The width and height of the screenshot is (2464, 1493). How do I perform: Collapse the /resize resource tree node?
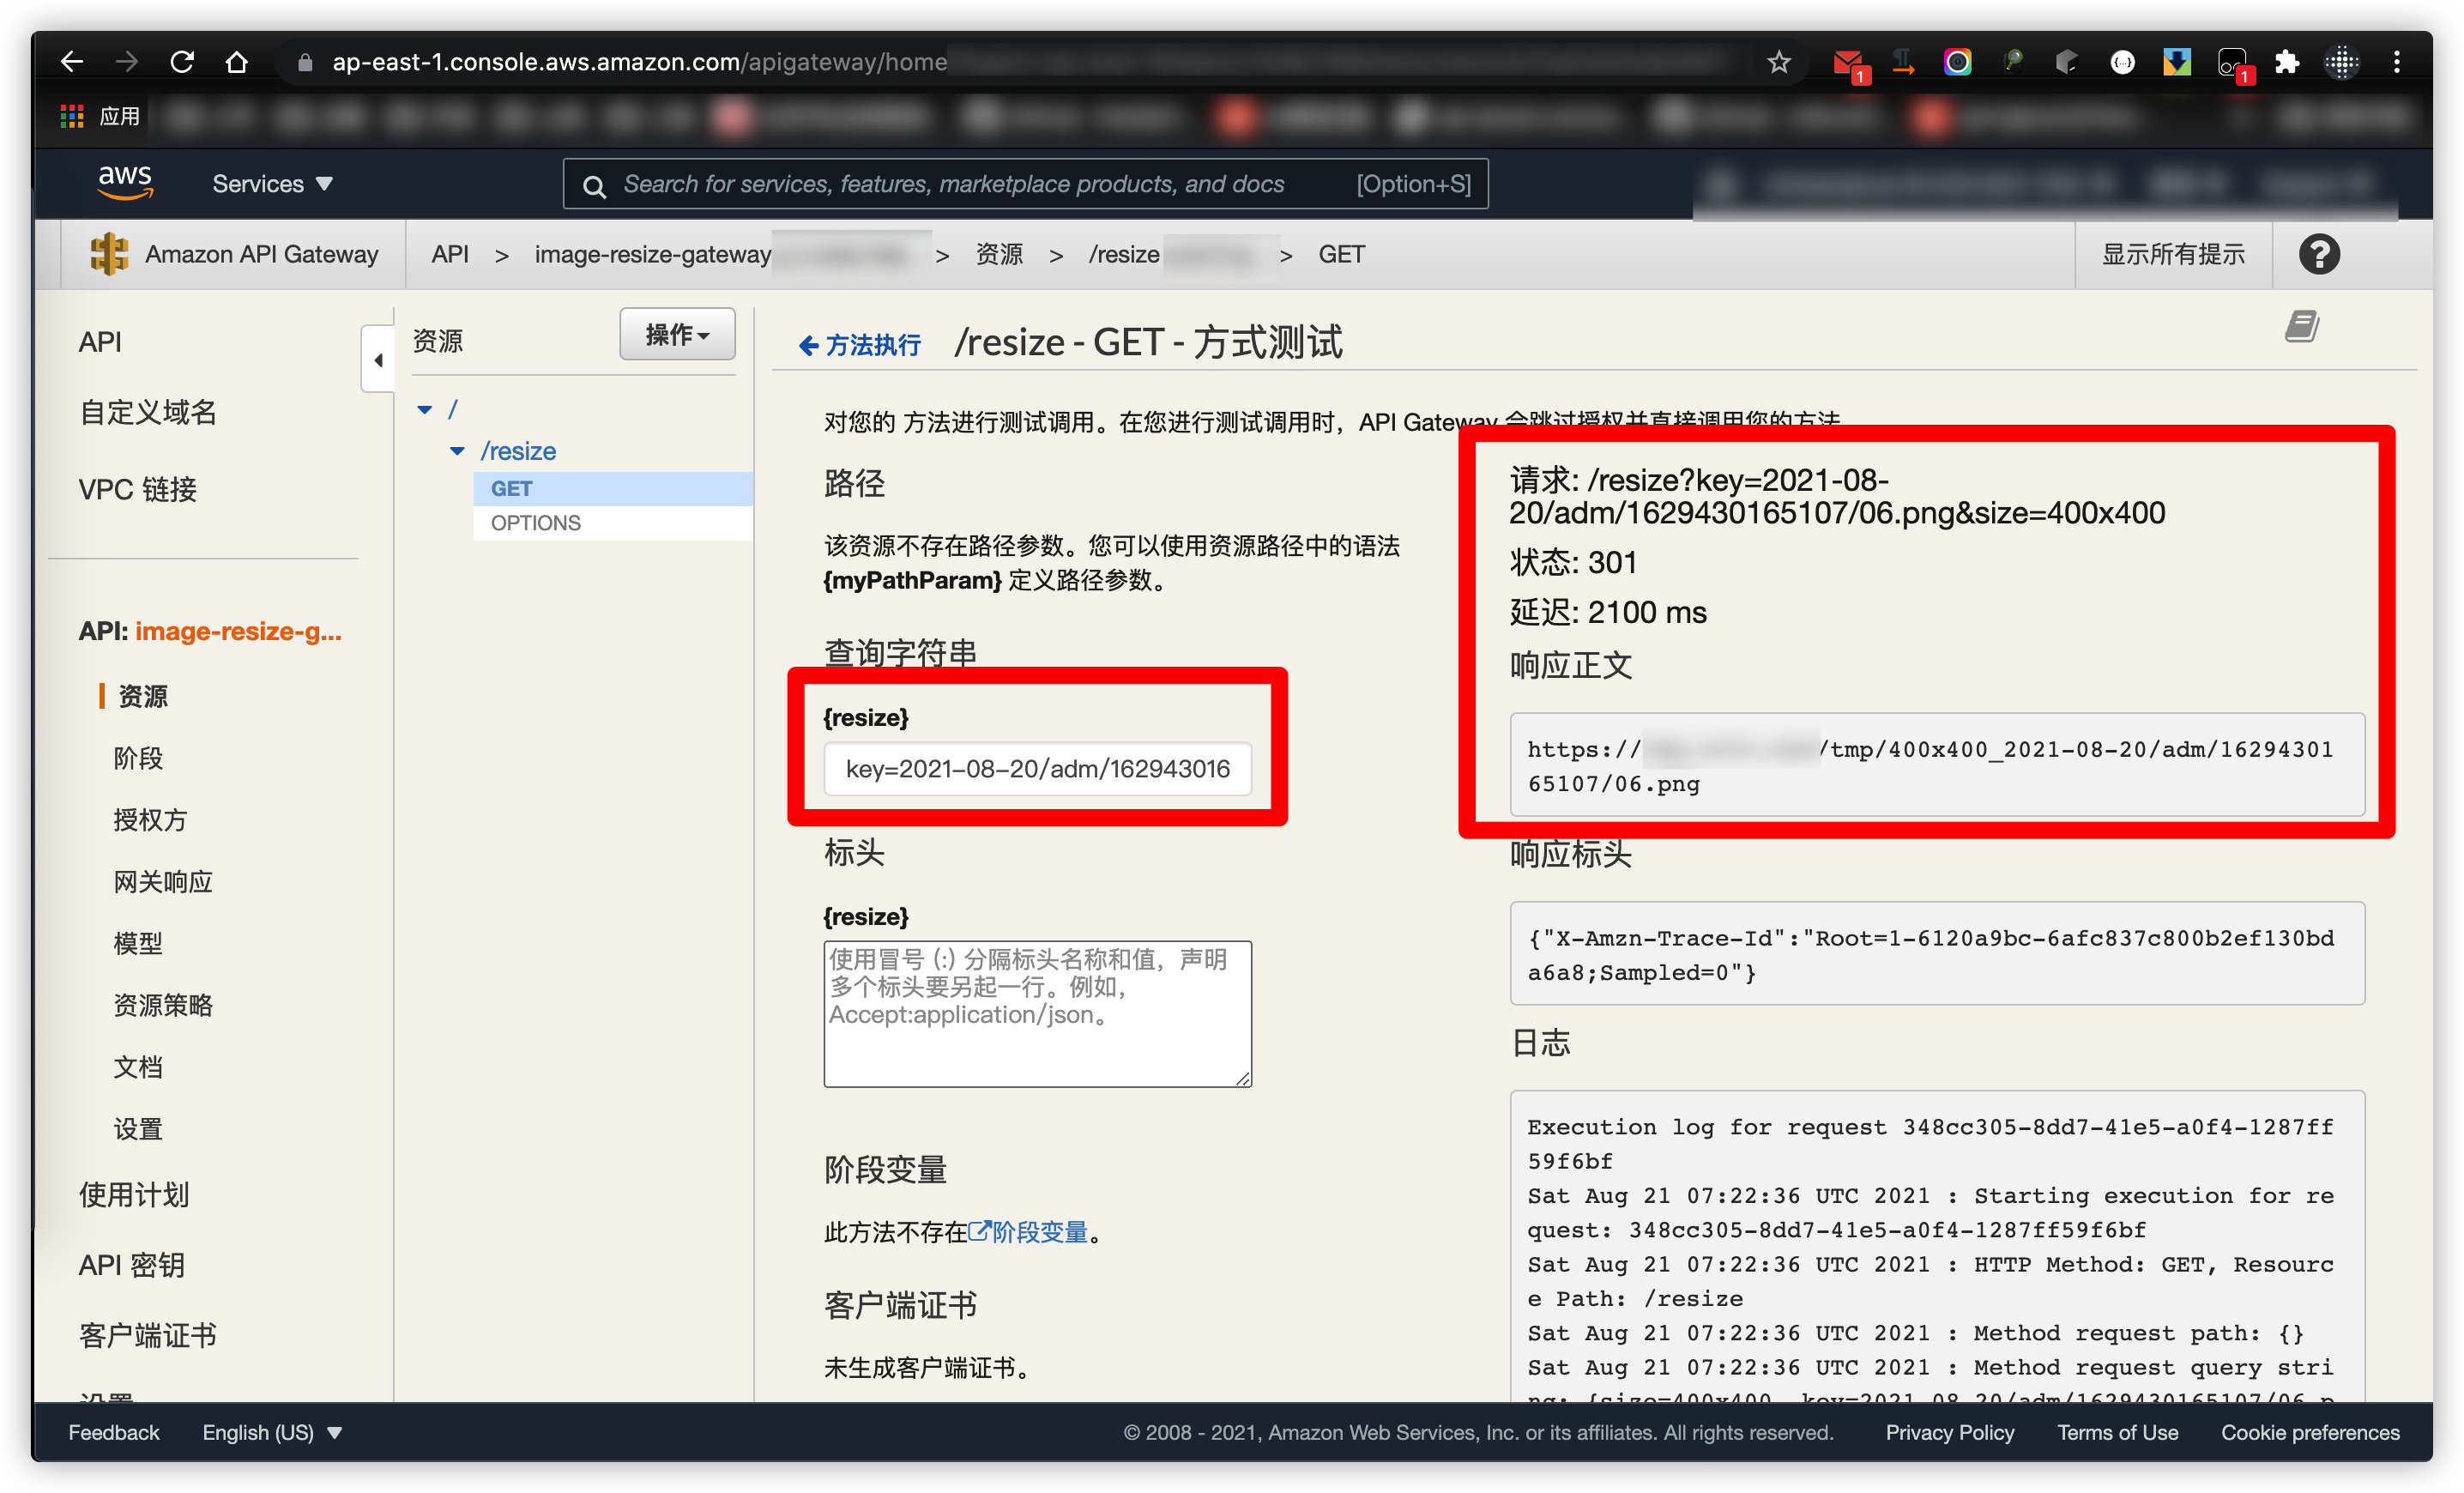pos(457,451)
